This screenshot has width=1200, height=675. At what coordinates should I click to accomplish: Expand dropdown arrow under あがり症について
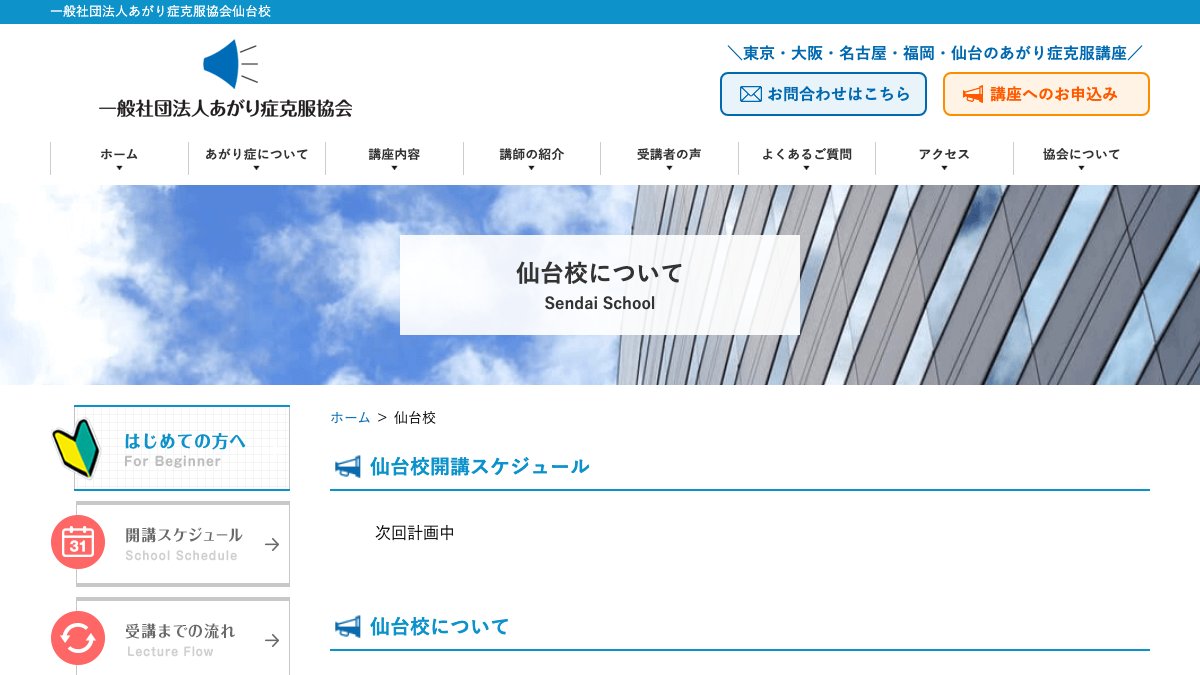[257, 168]
